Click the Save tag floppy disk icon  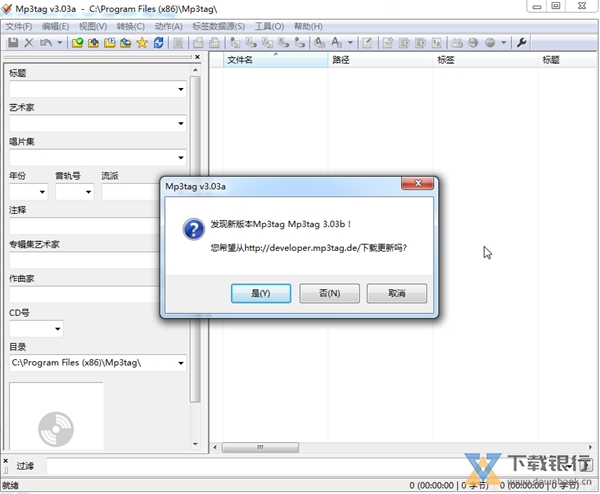click(13, 42)
